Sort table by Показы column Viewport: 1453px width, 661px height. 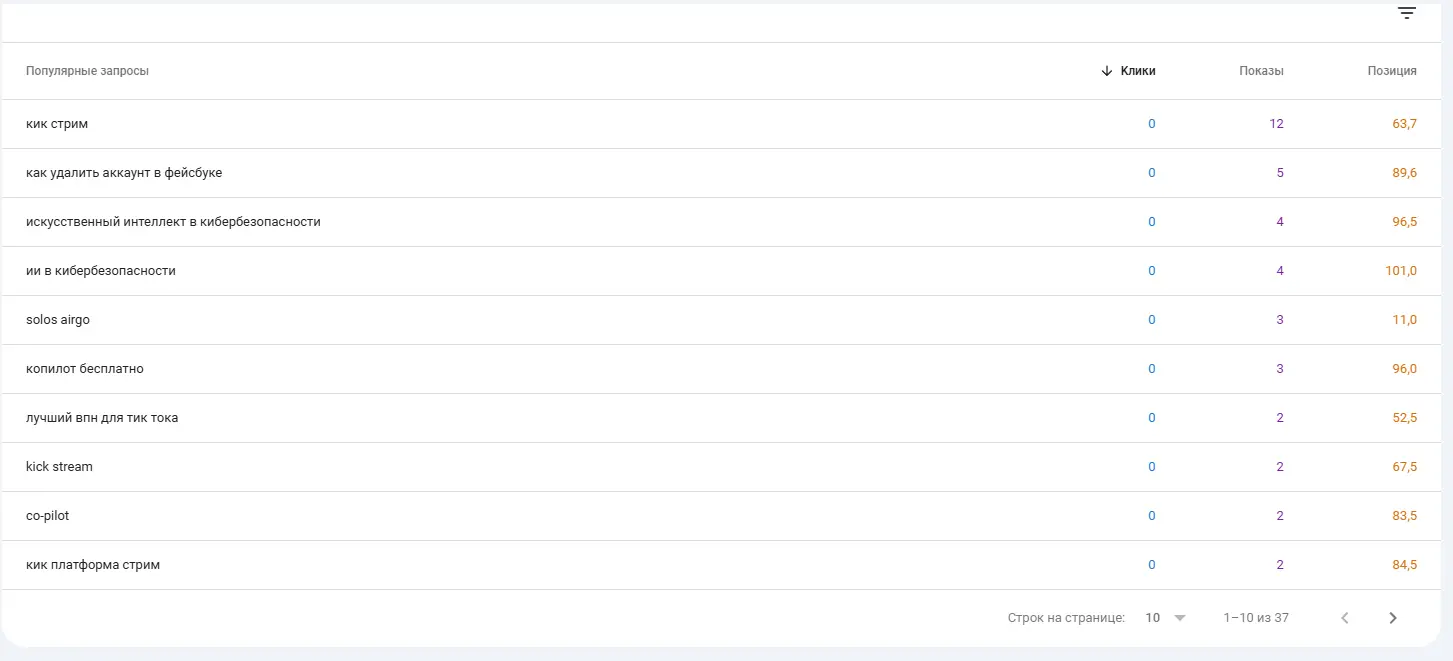pyautogui.click(x=1261, y=71)
